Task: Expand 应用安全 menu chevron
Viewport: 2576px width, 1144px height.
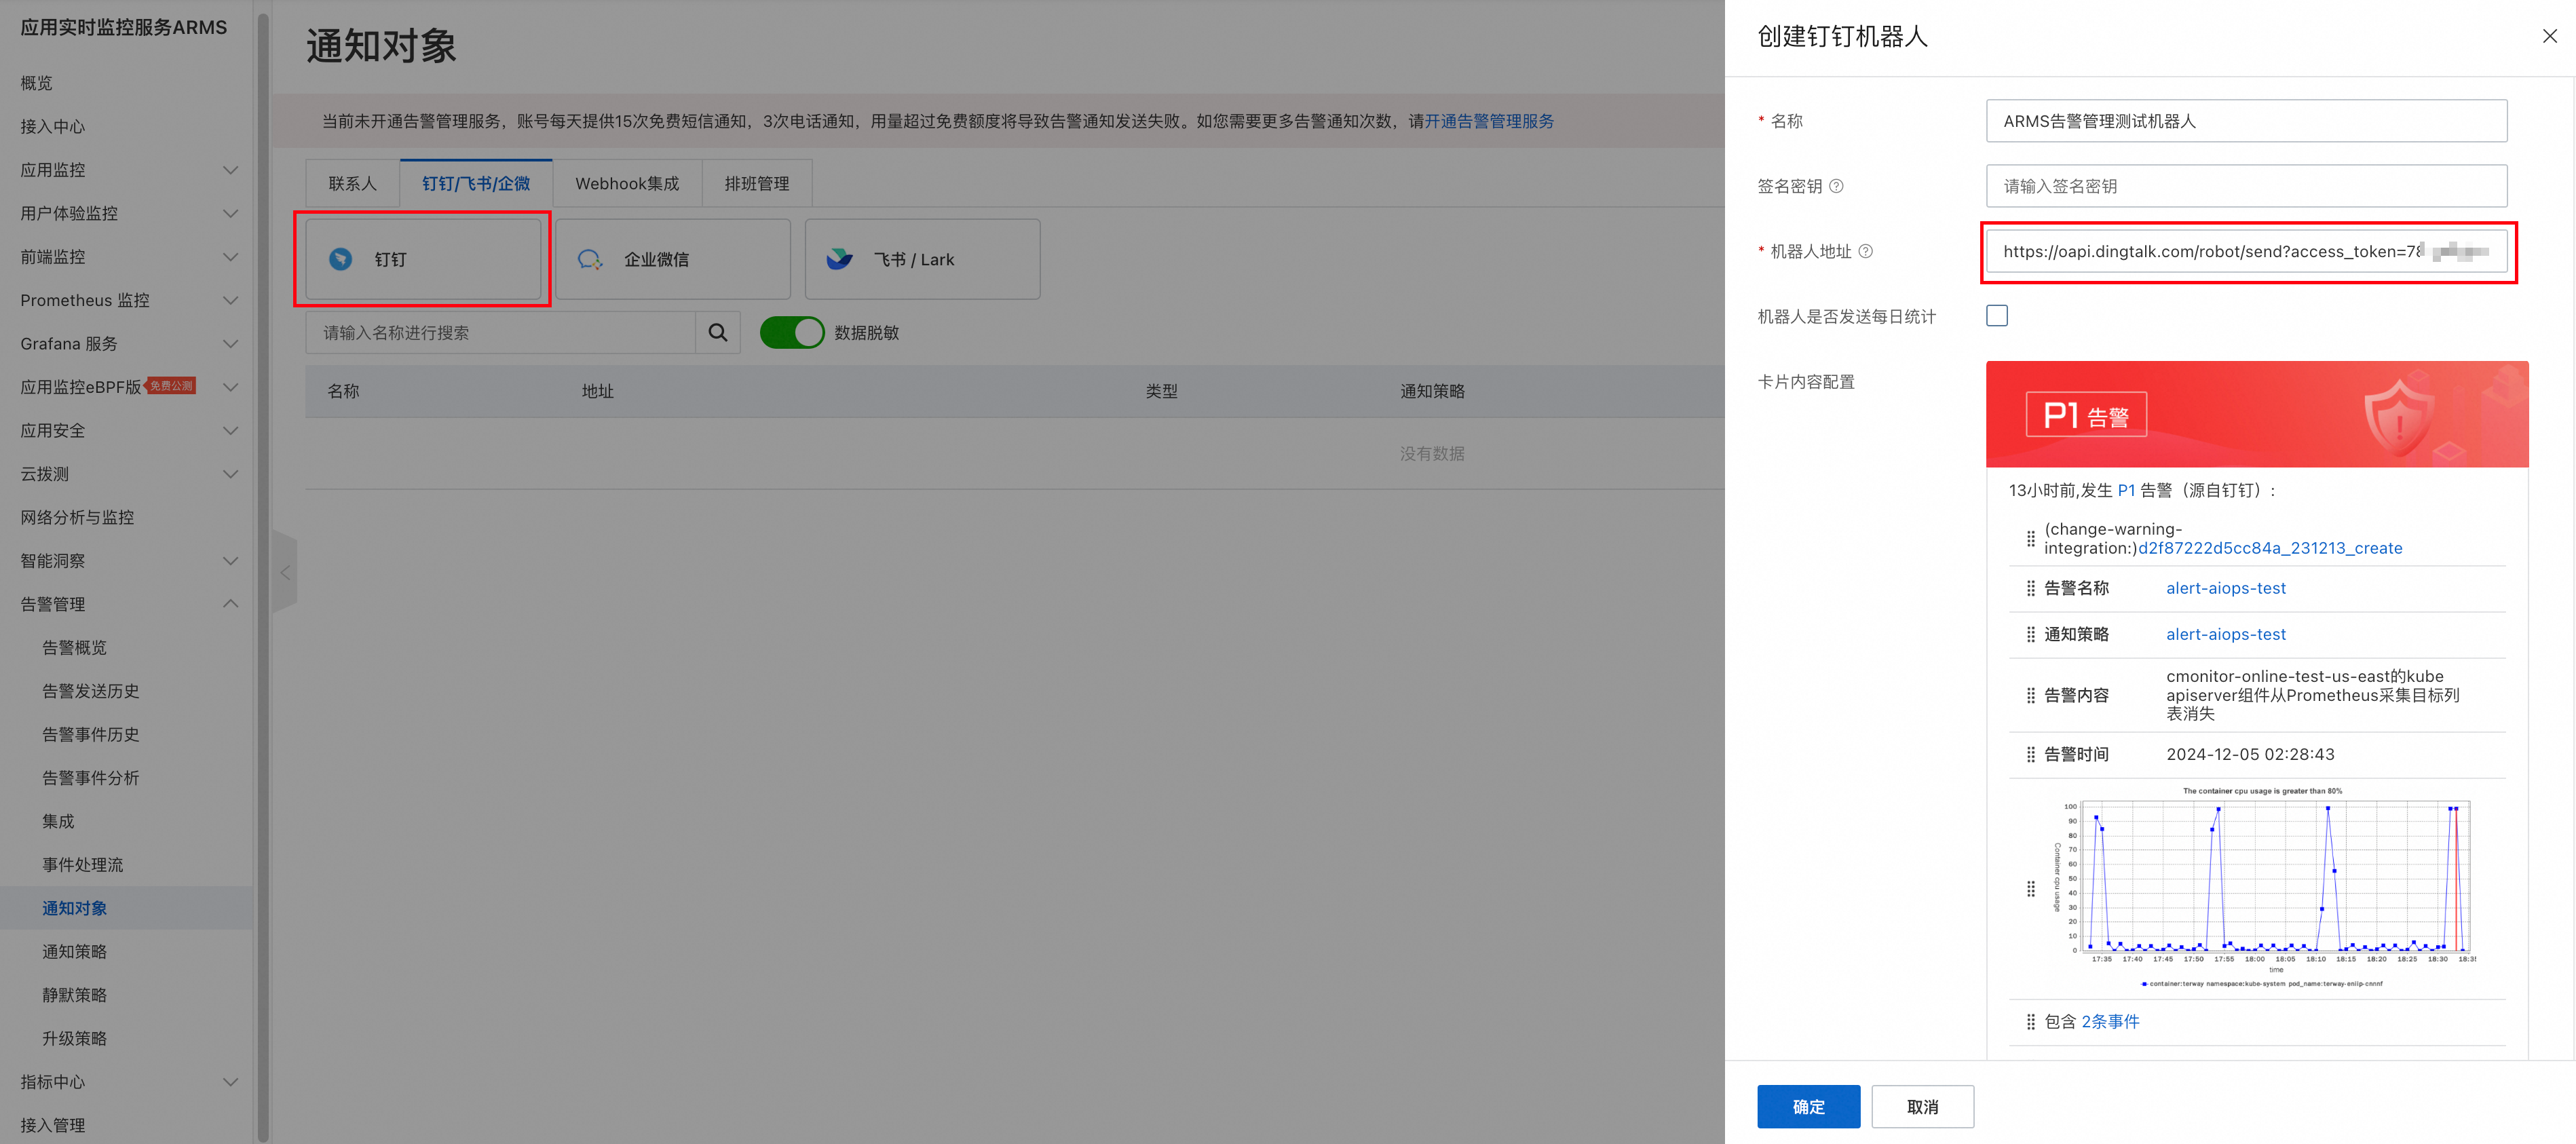Action: click(230, 430)
